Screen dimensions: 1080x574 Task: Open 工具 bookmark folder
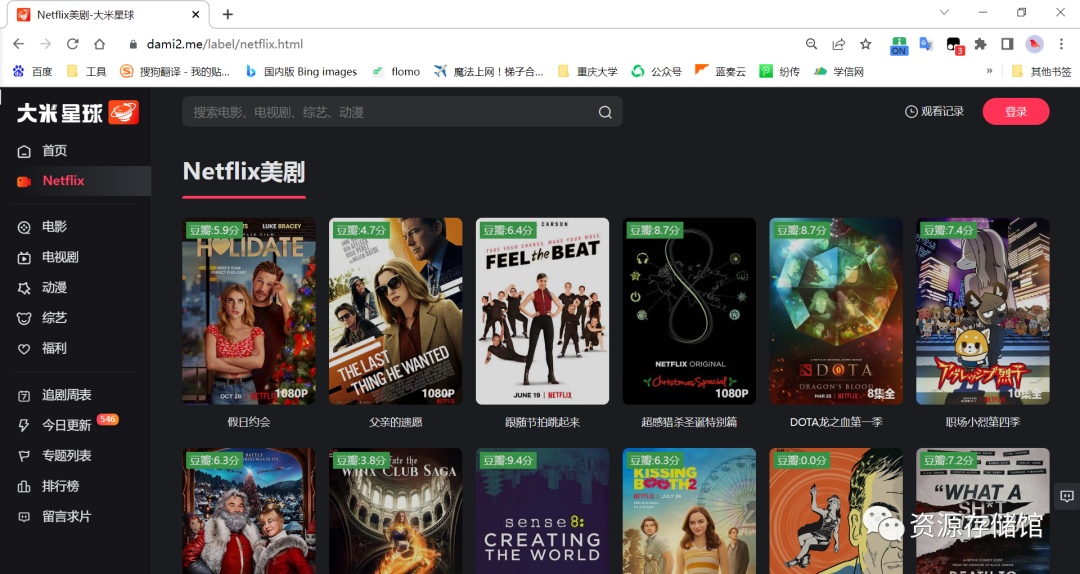87,71
